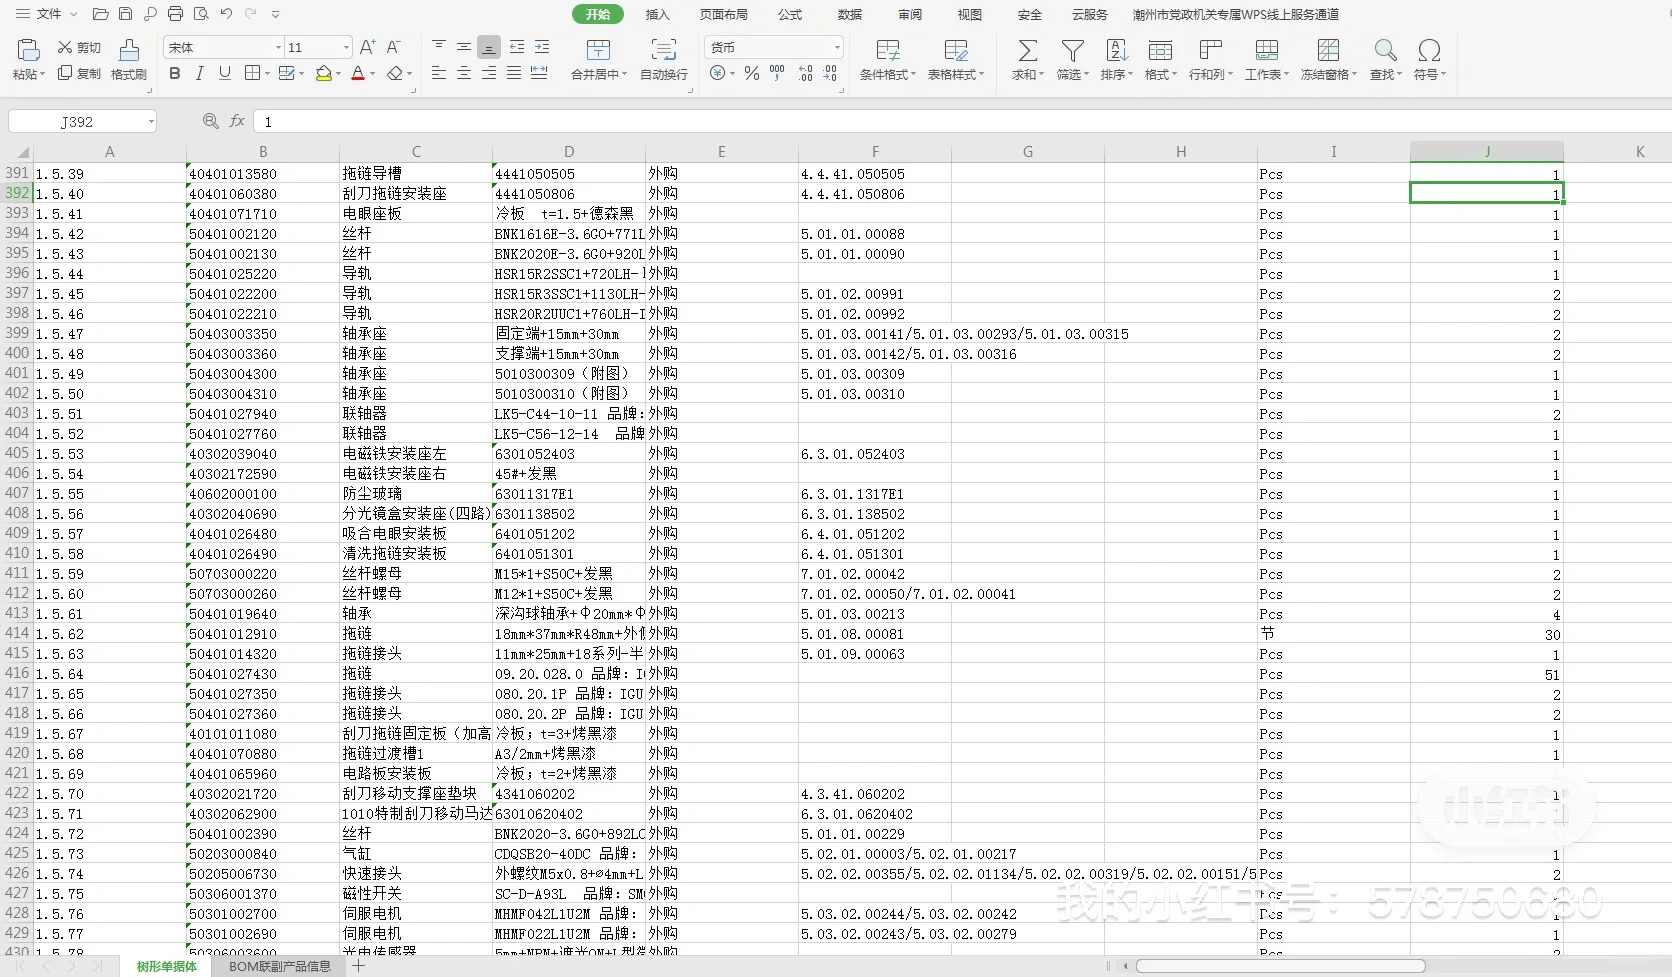
Task: Expand the fill color dropdown arrow
Action: pyautogui.click(x=339, y=74)
